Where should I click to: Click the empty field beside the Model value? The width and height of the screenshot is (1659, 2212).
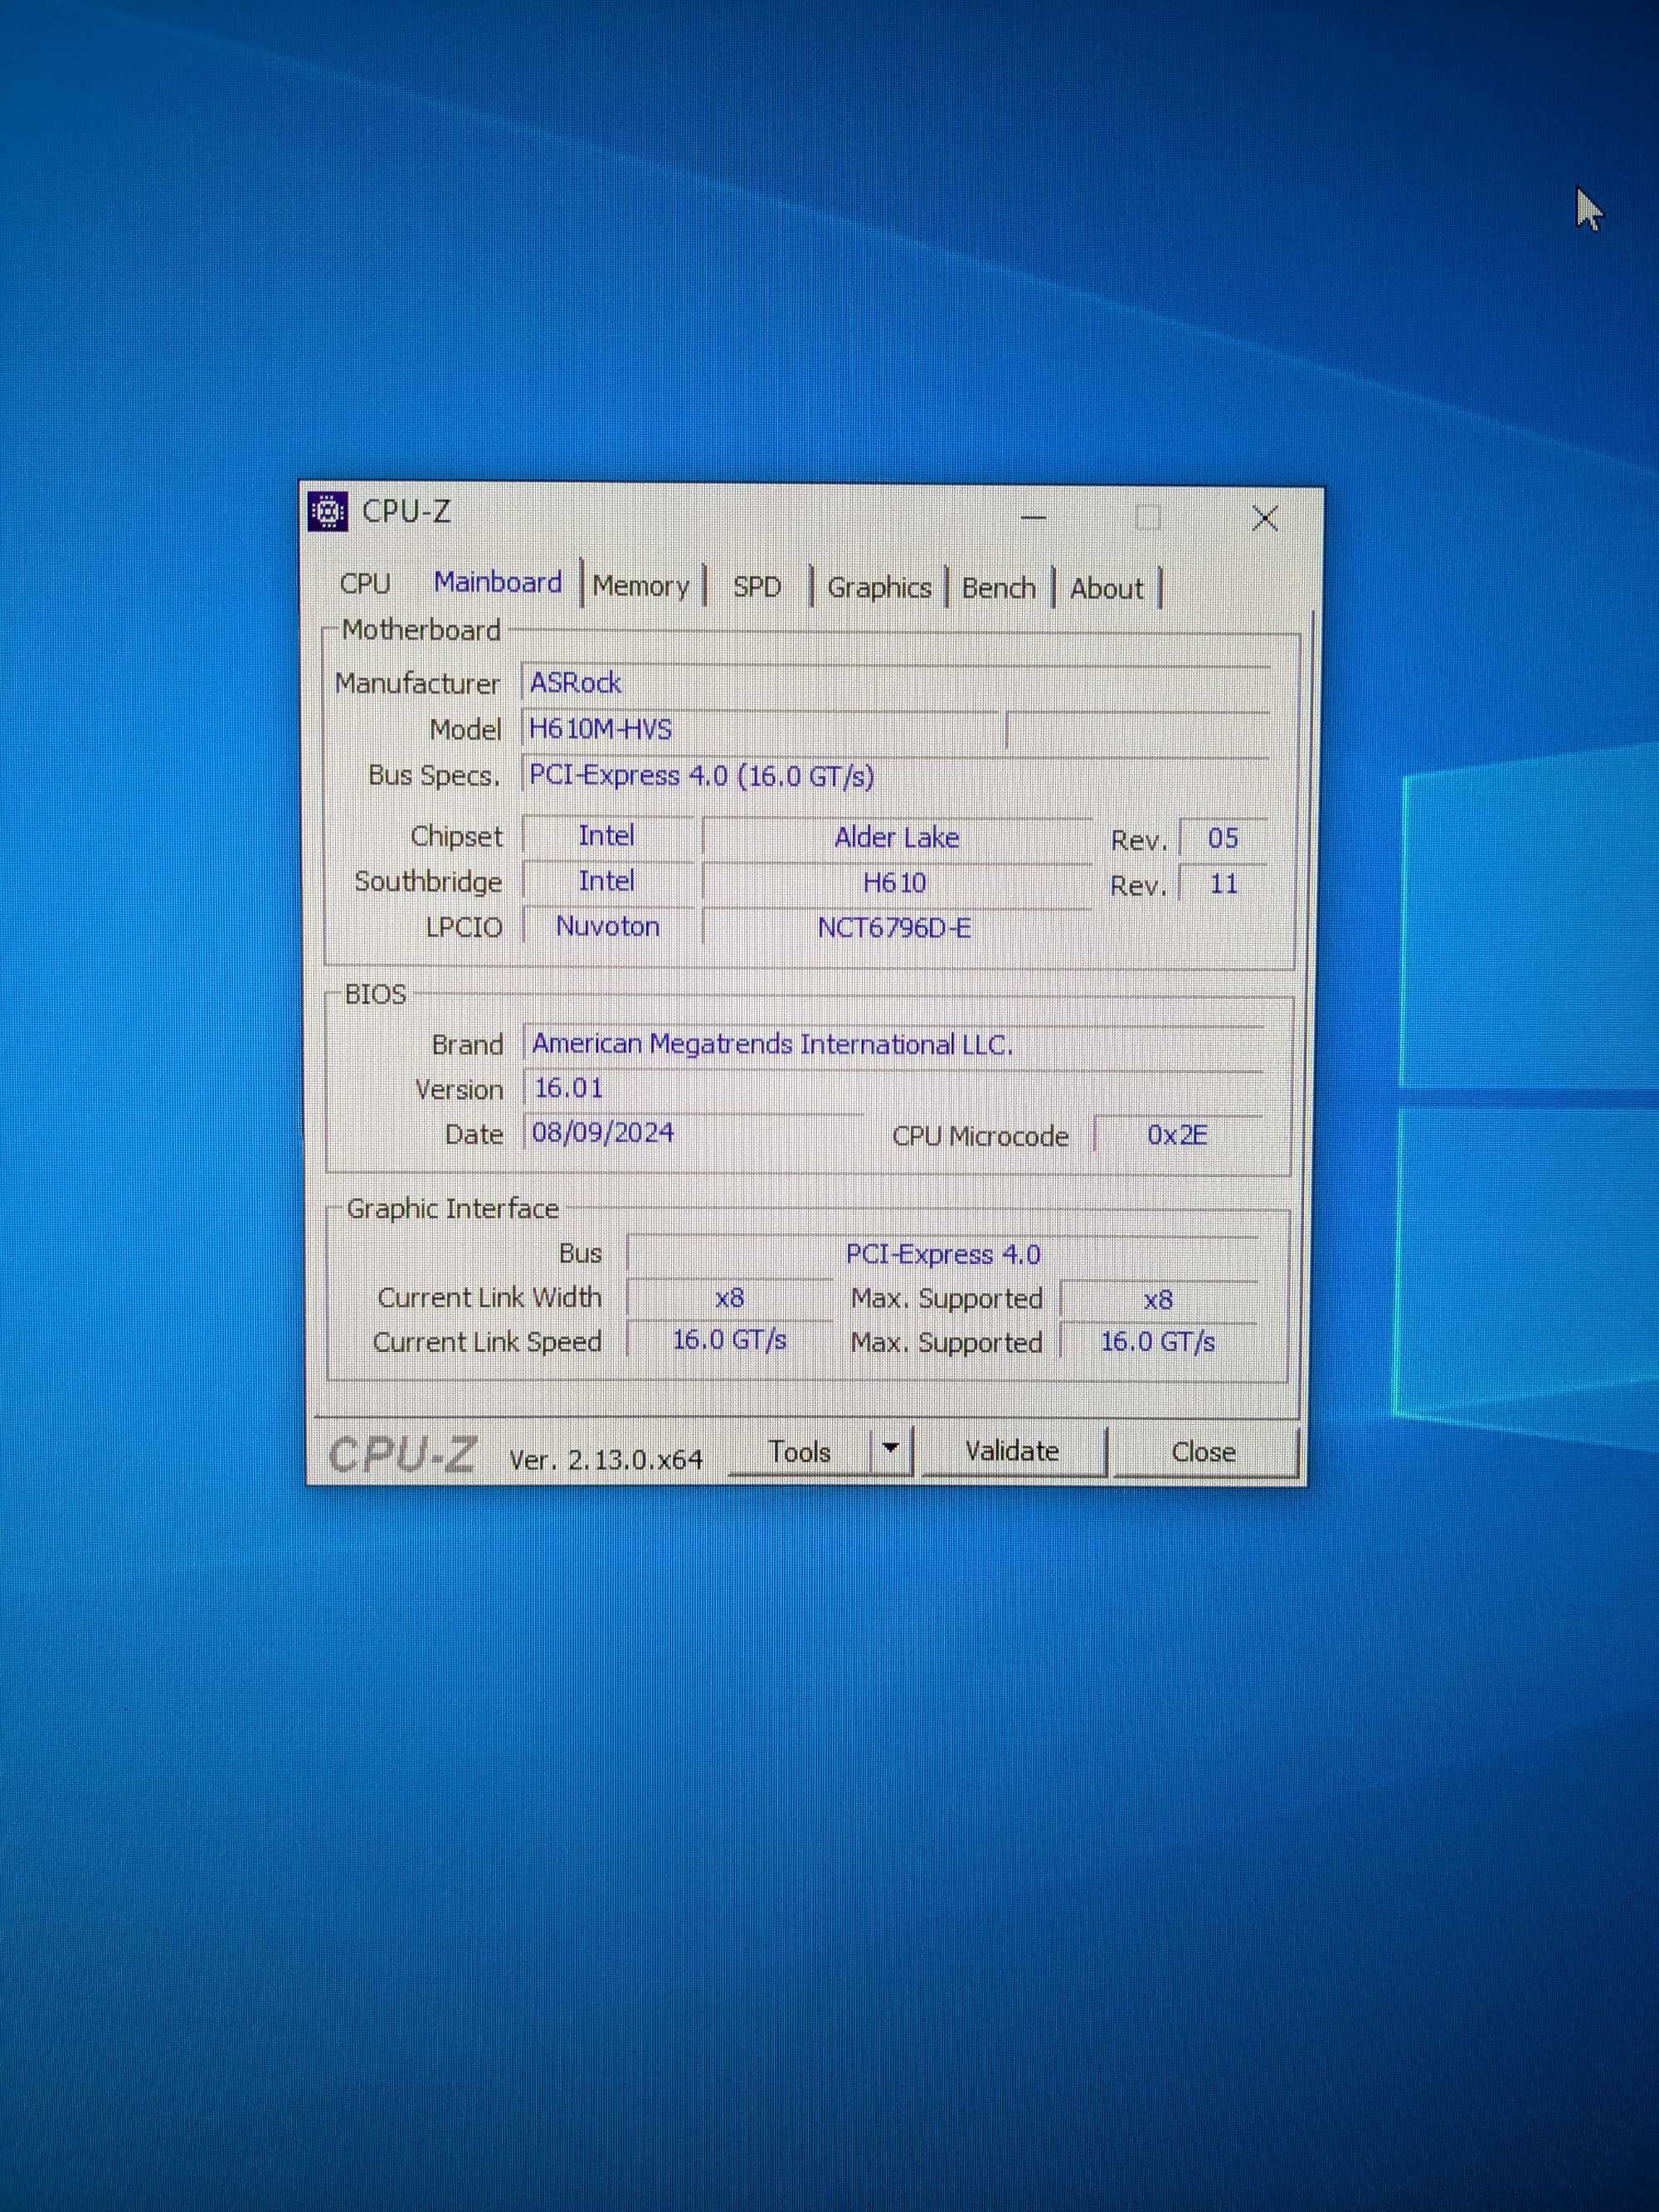pyautogui.click(x=1138, y=731)
